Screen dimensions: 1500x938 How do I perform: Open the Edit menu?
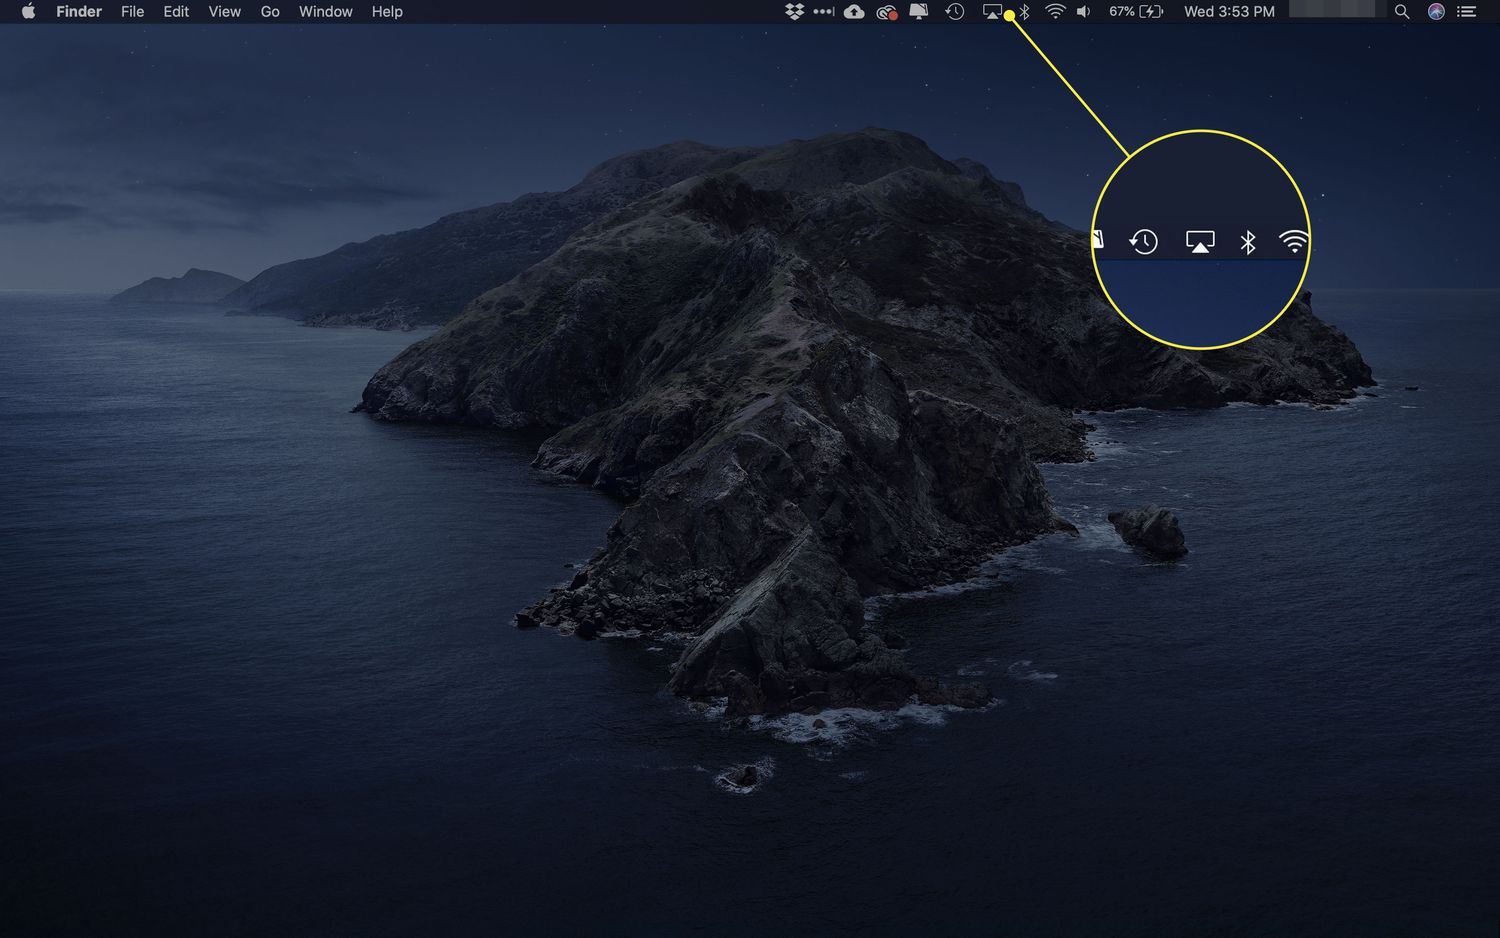click(x=176, y=12)
